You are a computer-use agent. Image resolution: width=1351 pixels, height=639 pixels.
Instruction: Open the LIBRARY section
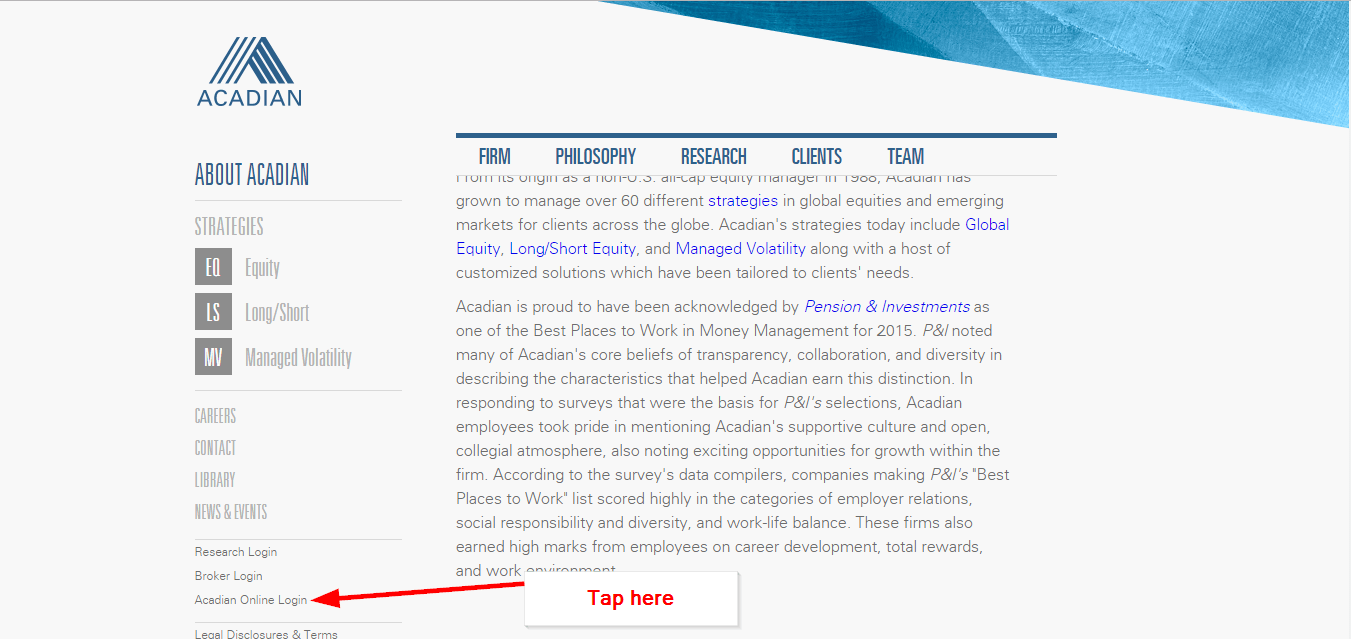pos(214,479)
